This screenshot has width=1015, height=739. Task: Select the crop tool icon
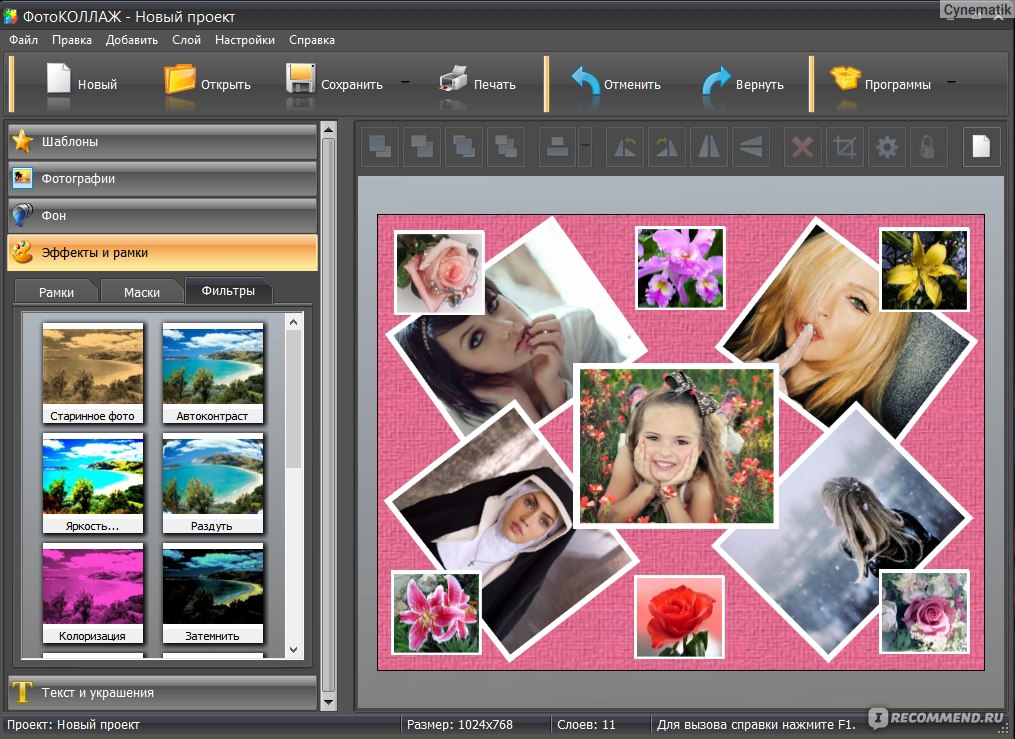(845, 147)
